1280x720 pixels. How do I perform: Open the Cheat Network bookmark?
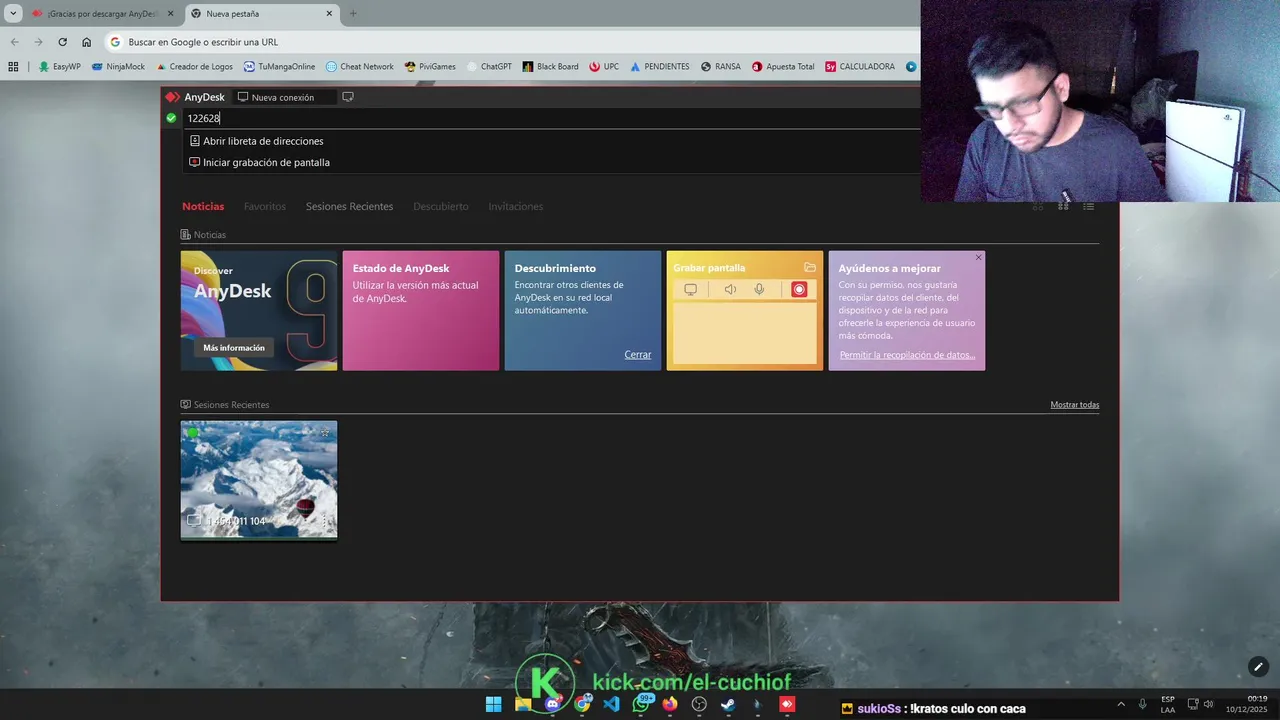click(x=360, y=67)
